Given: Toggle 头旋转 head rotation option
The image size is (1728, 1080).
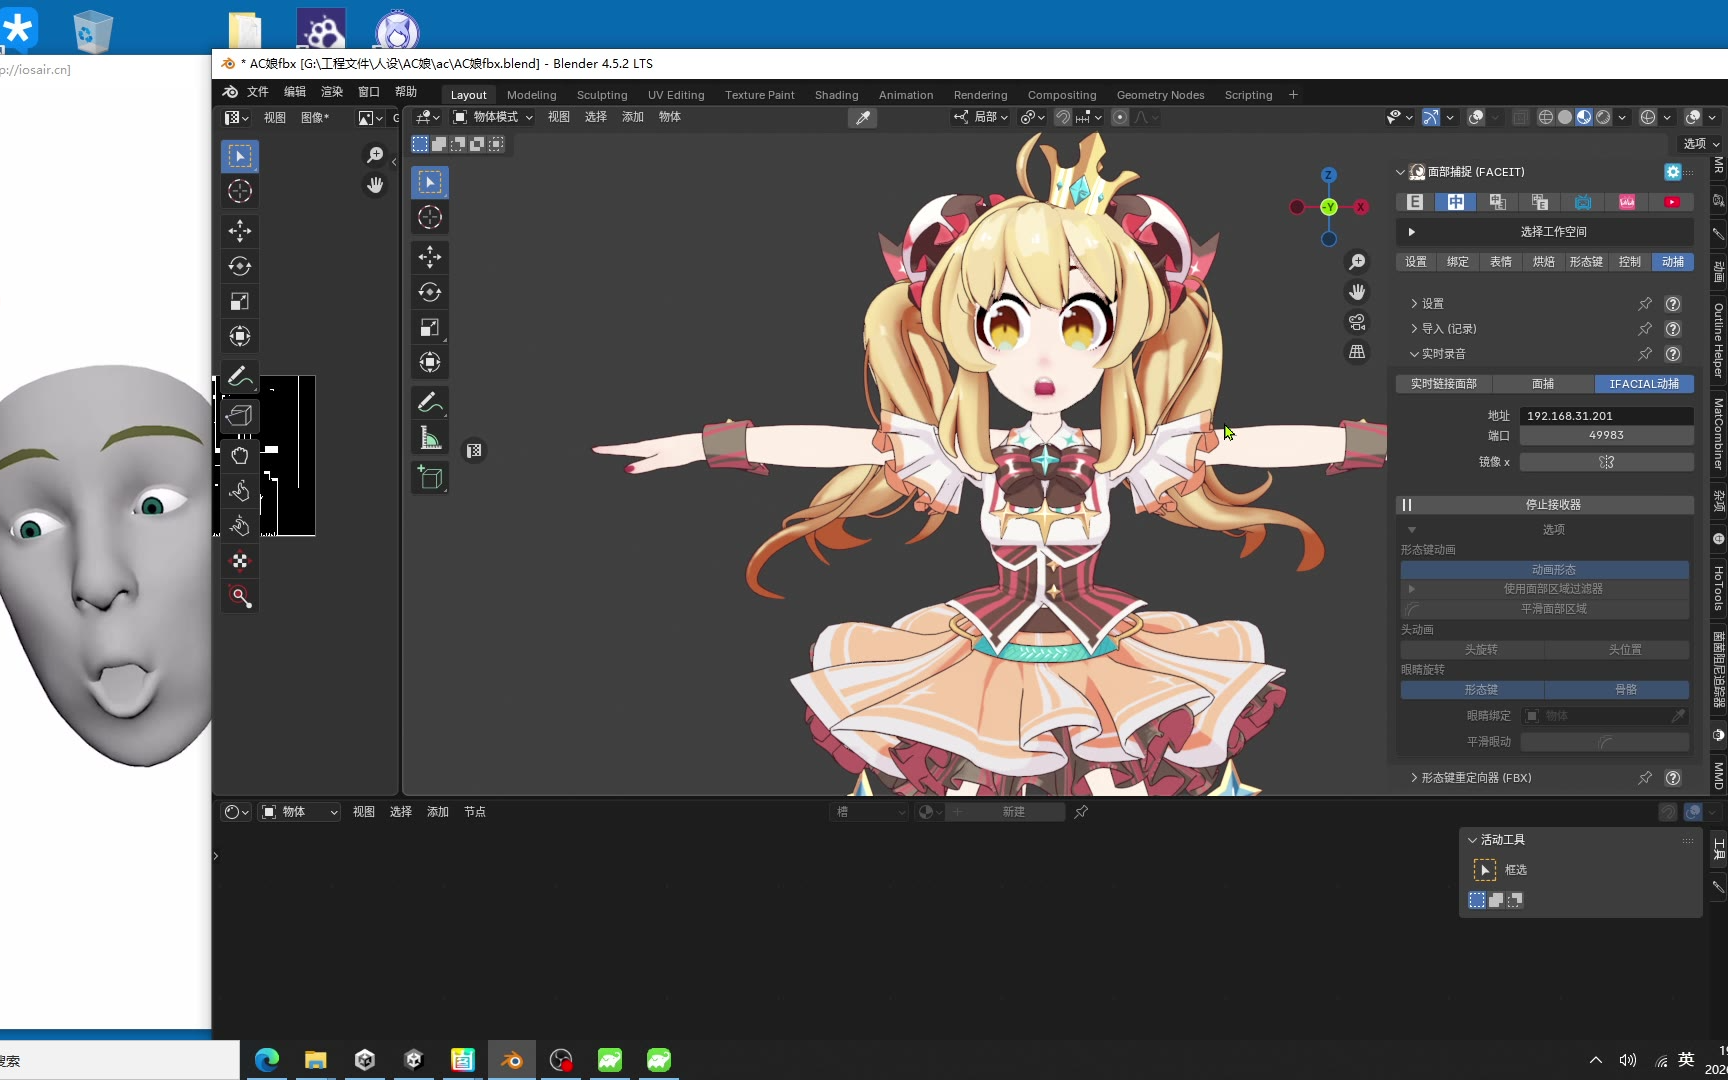Looking at the screenshot, I should point(1473,650).
